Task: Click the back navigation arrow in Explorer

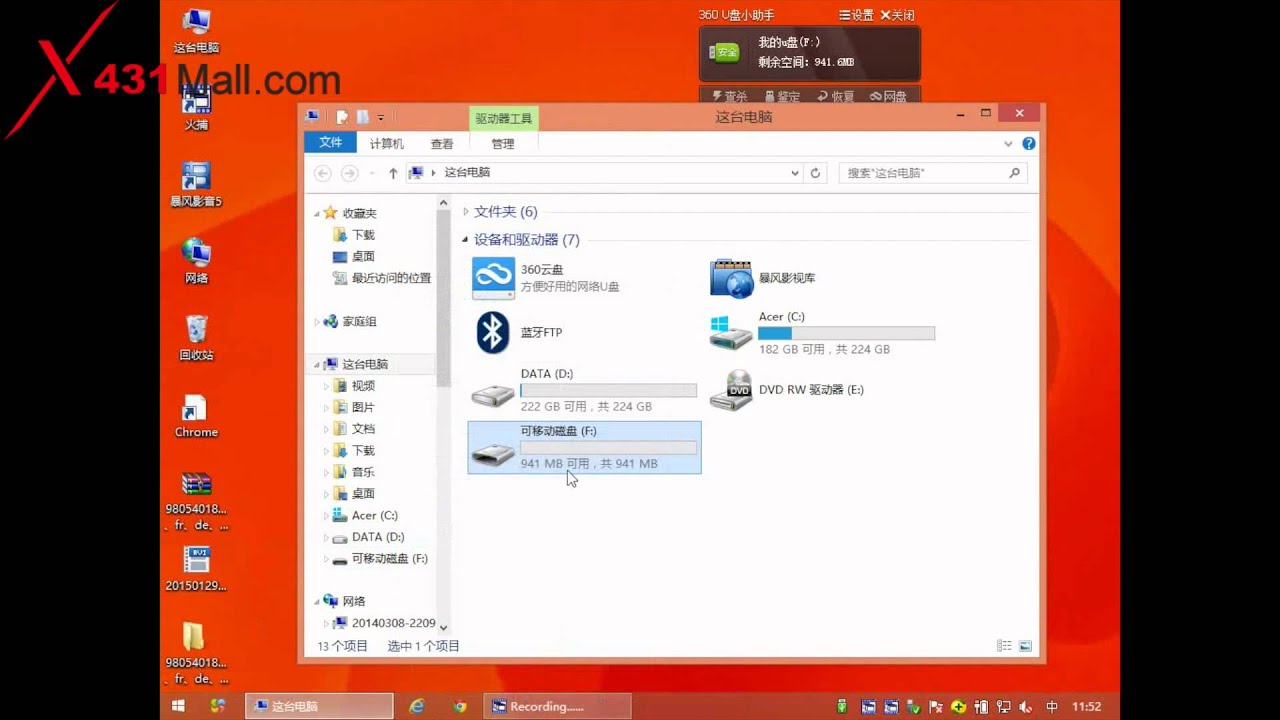Action: tap(322, 173)
